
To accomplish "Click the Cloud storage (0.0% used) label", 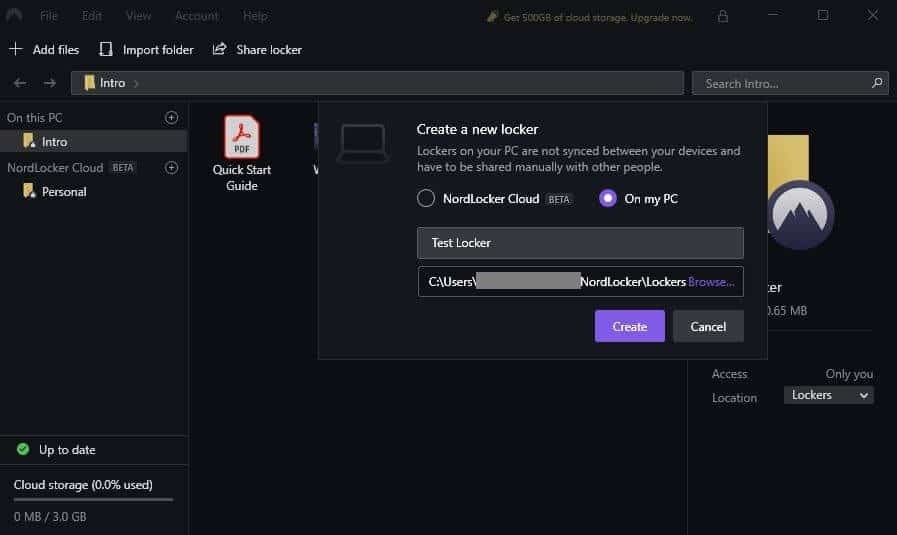I will click(83, 485).
